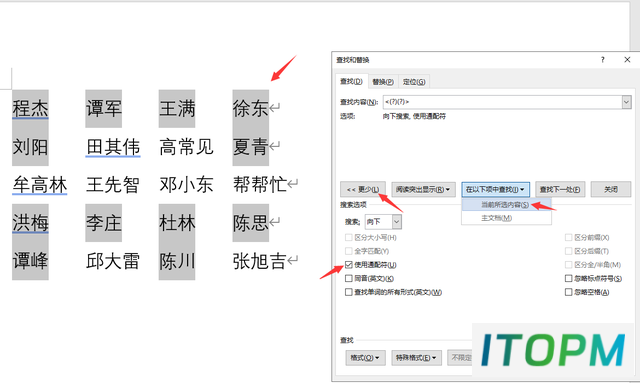
Task: Choose 主文档(M) from the menu
Action: (x=506, y=218)
